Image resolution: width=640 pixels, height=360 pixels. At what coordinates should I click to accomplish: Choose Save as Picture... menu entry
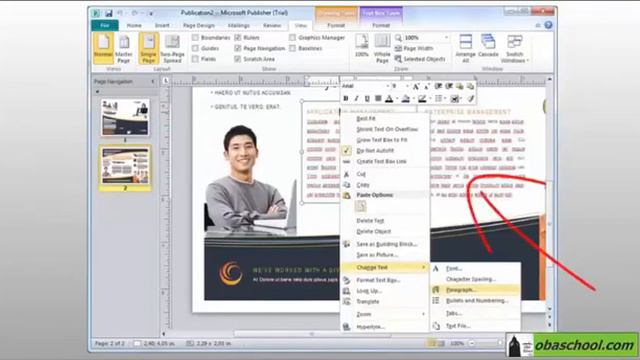(x=385, y=255)
